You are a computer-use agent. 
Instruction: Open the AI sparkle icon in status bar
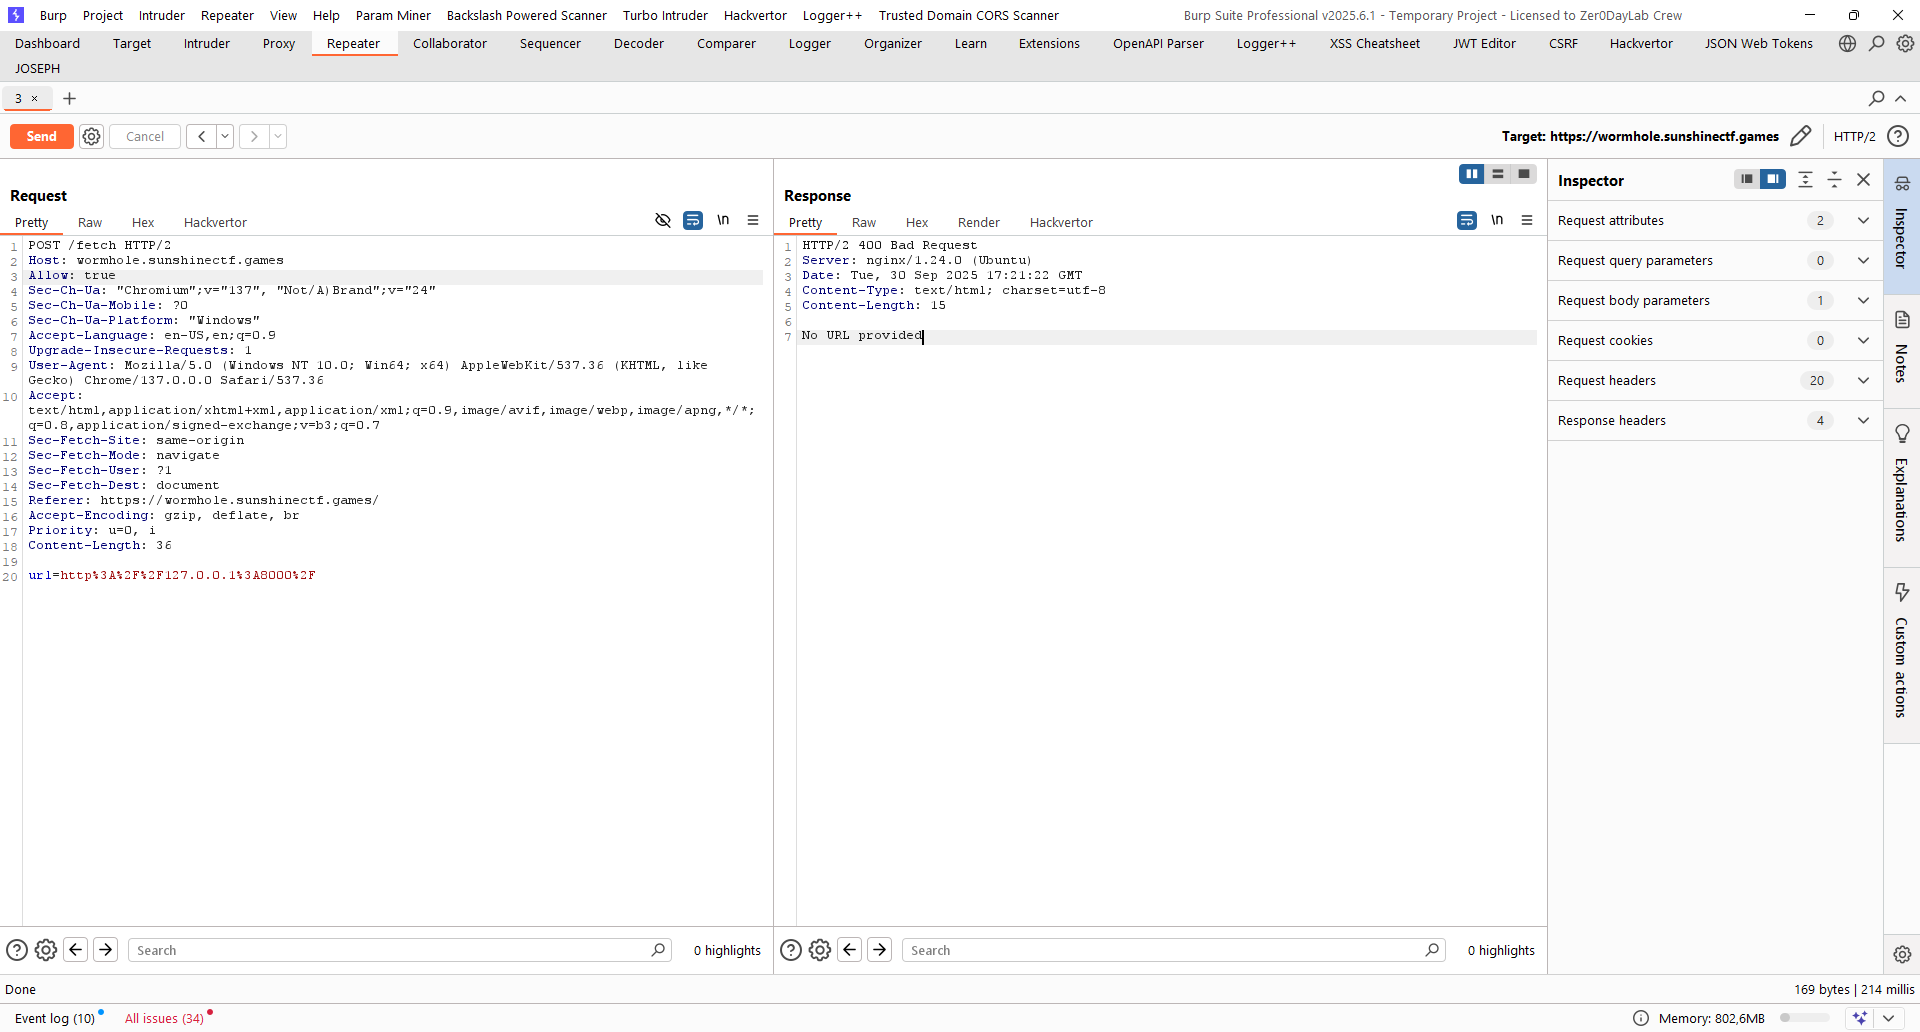(1860, 1018)
